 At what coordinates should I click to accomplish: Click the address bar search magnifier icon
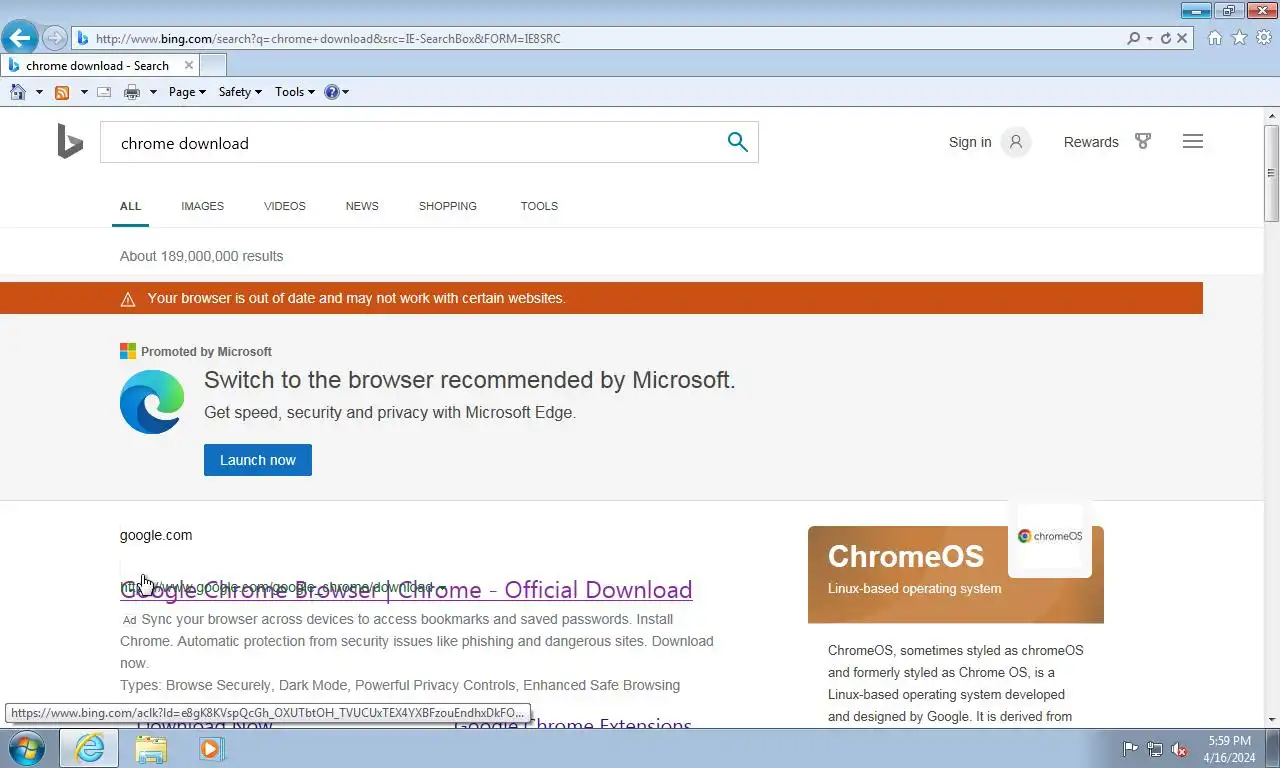pos(1133,38)
